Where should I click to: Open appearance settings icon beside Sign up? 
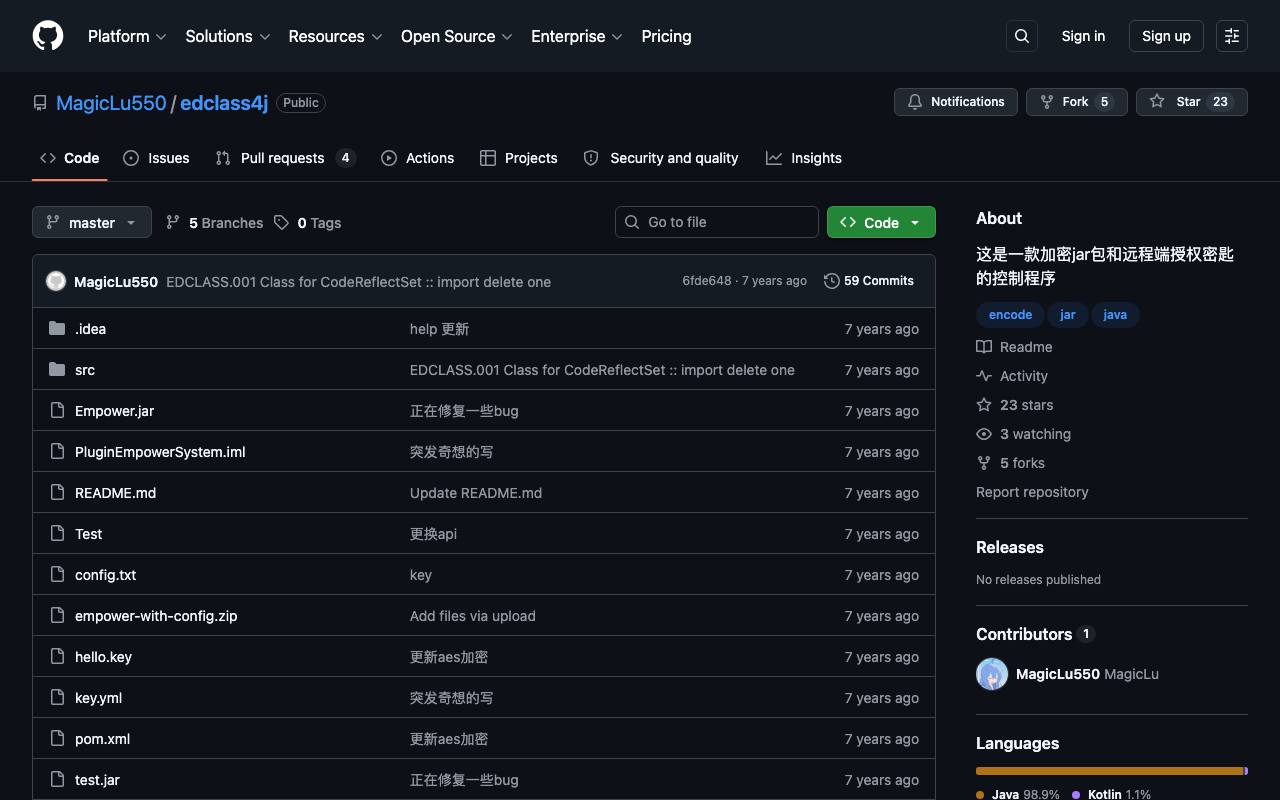(1232, 36)
